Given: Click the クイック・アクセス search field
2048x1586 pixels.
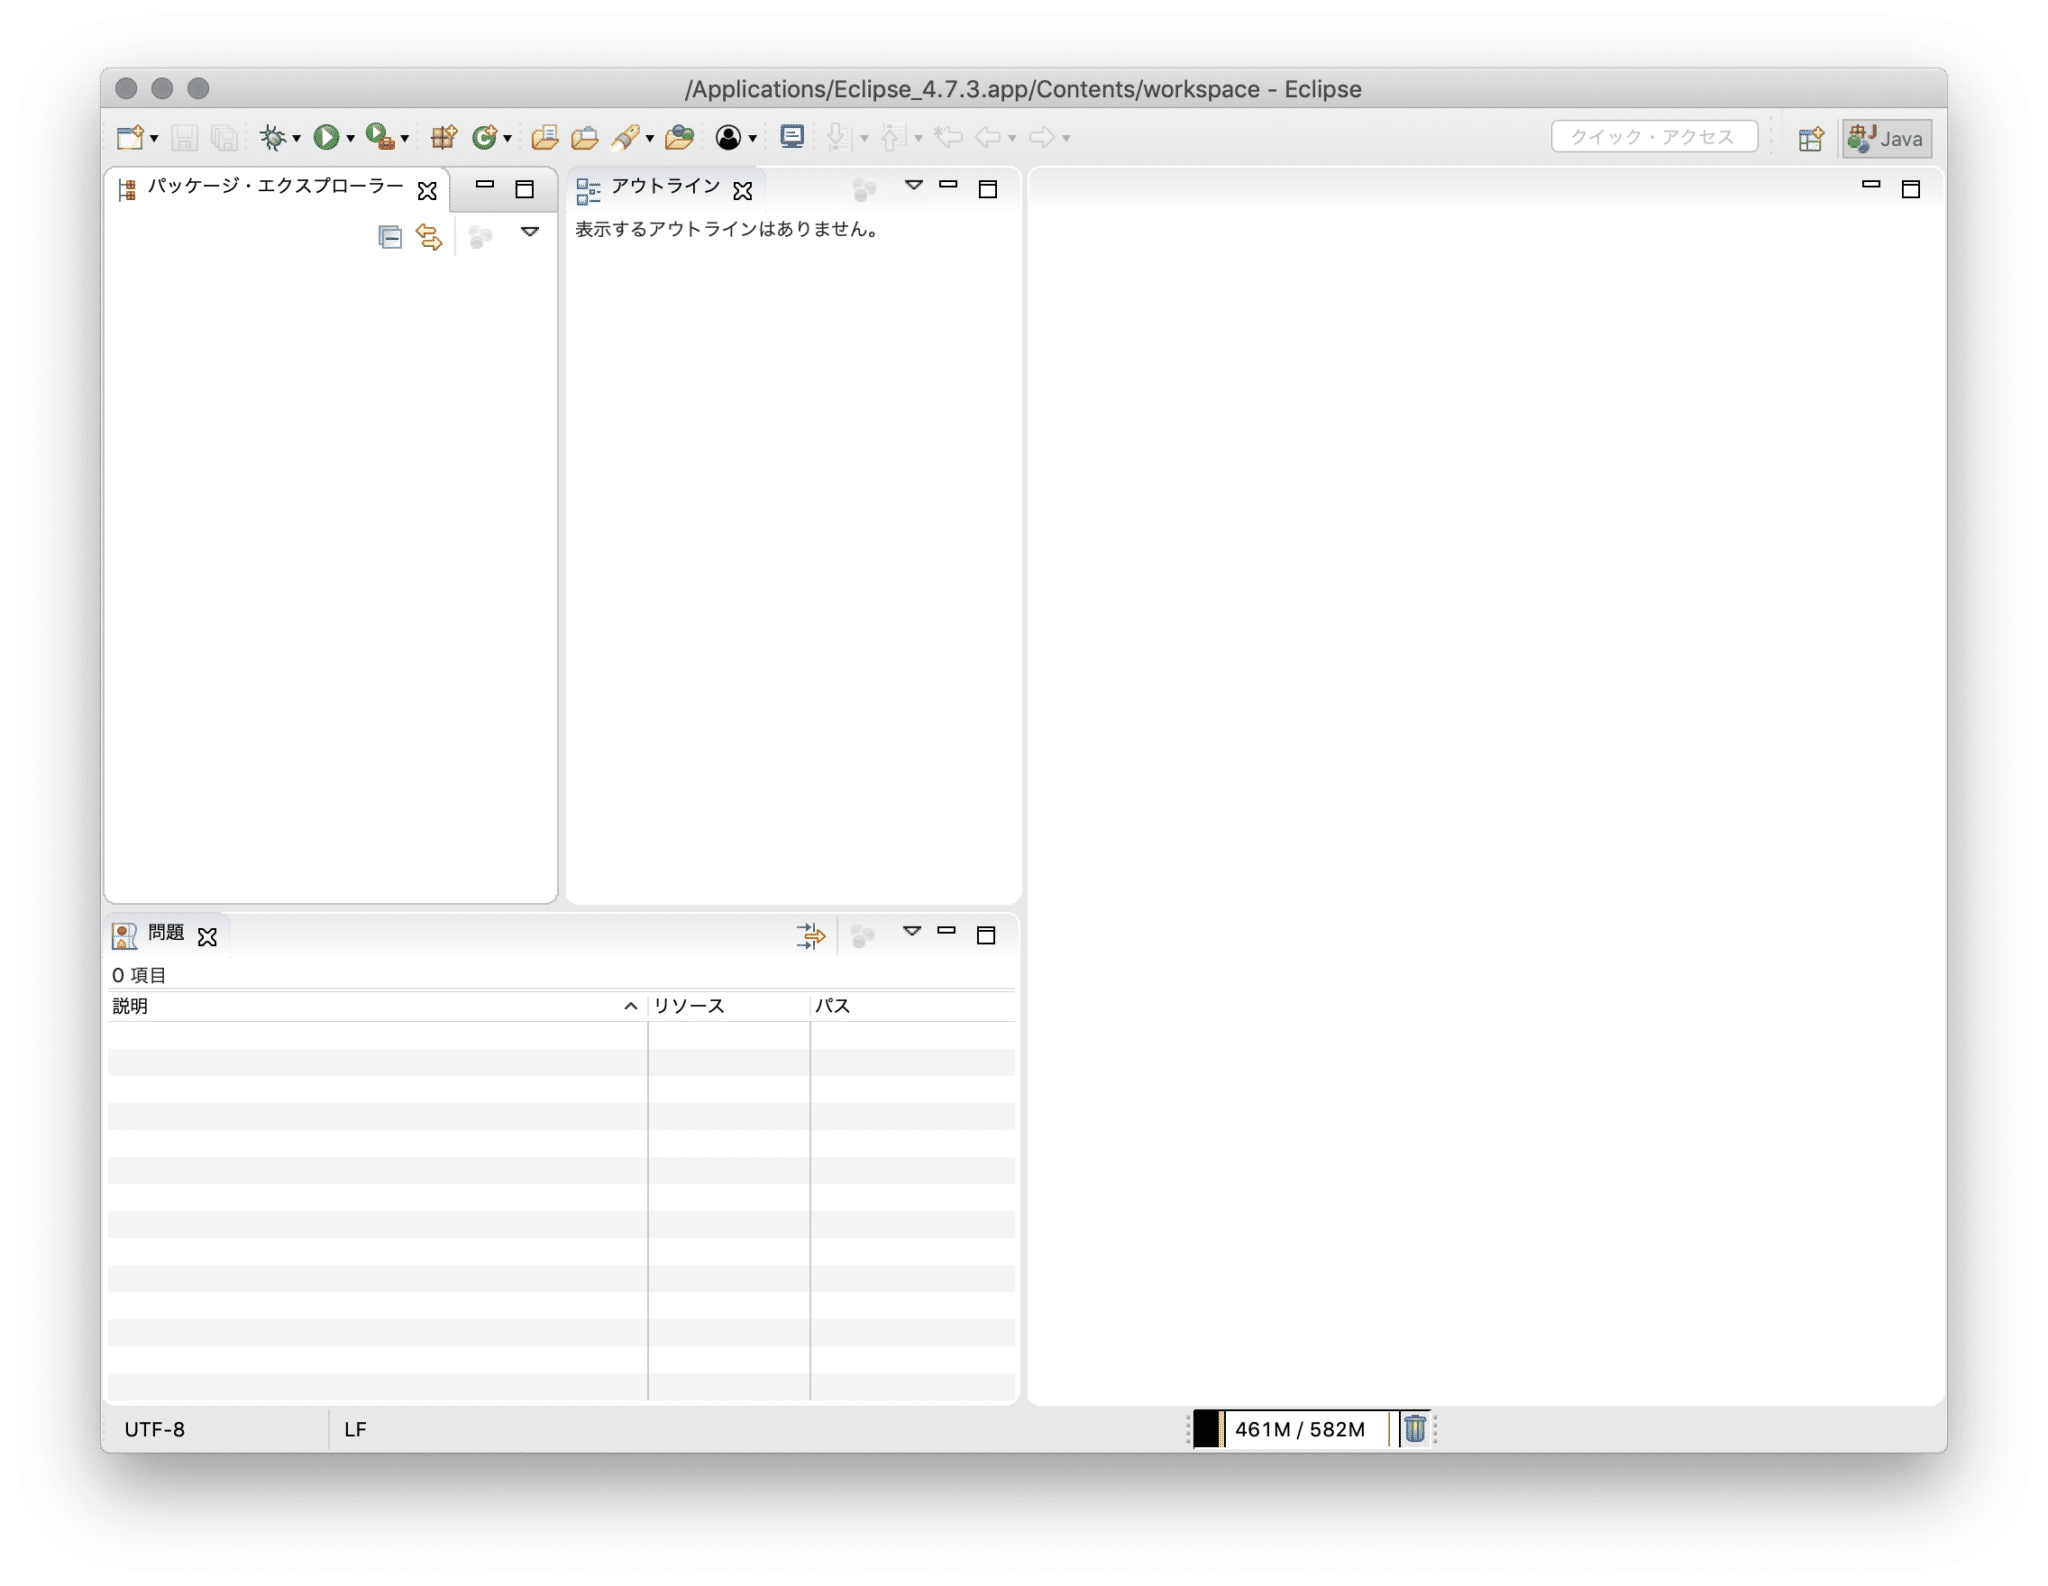Looking at the screenshot, I should [1654, 137].
